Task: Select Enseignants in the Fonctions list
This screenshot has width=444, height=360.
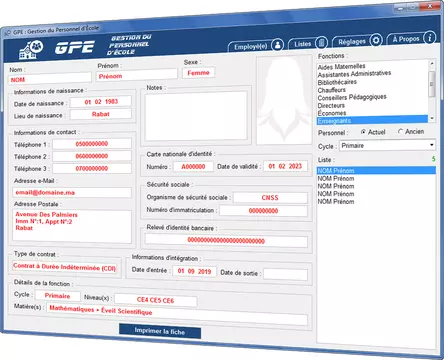Action: pos(372,120)
